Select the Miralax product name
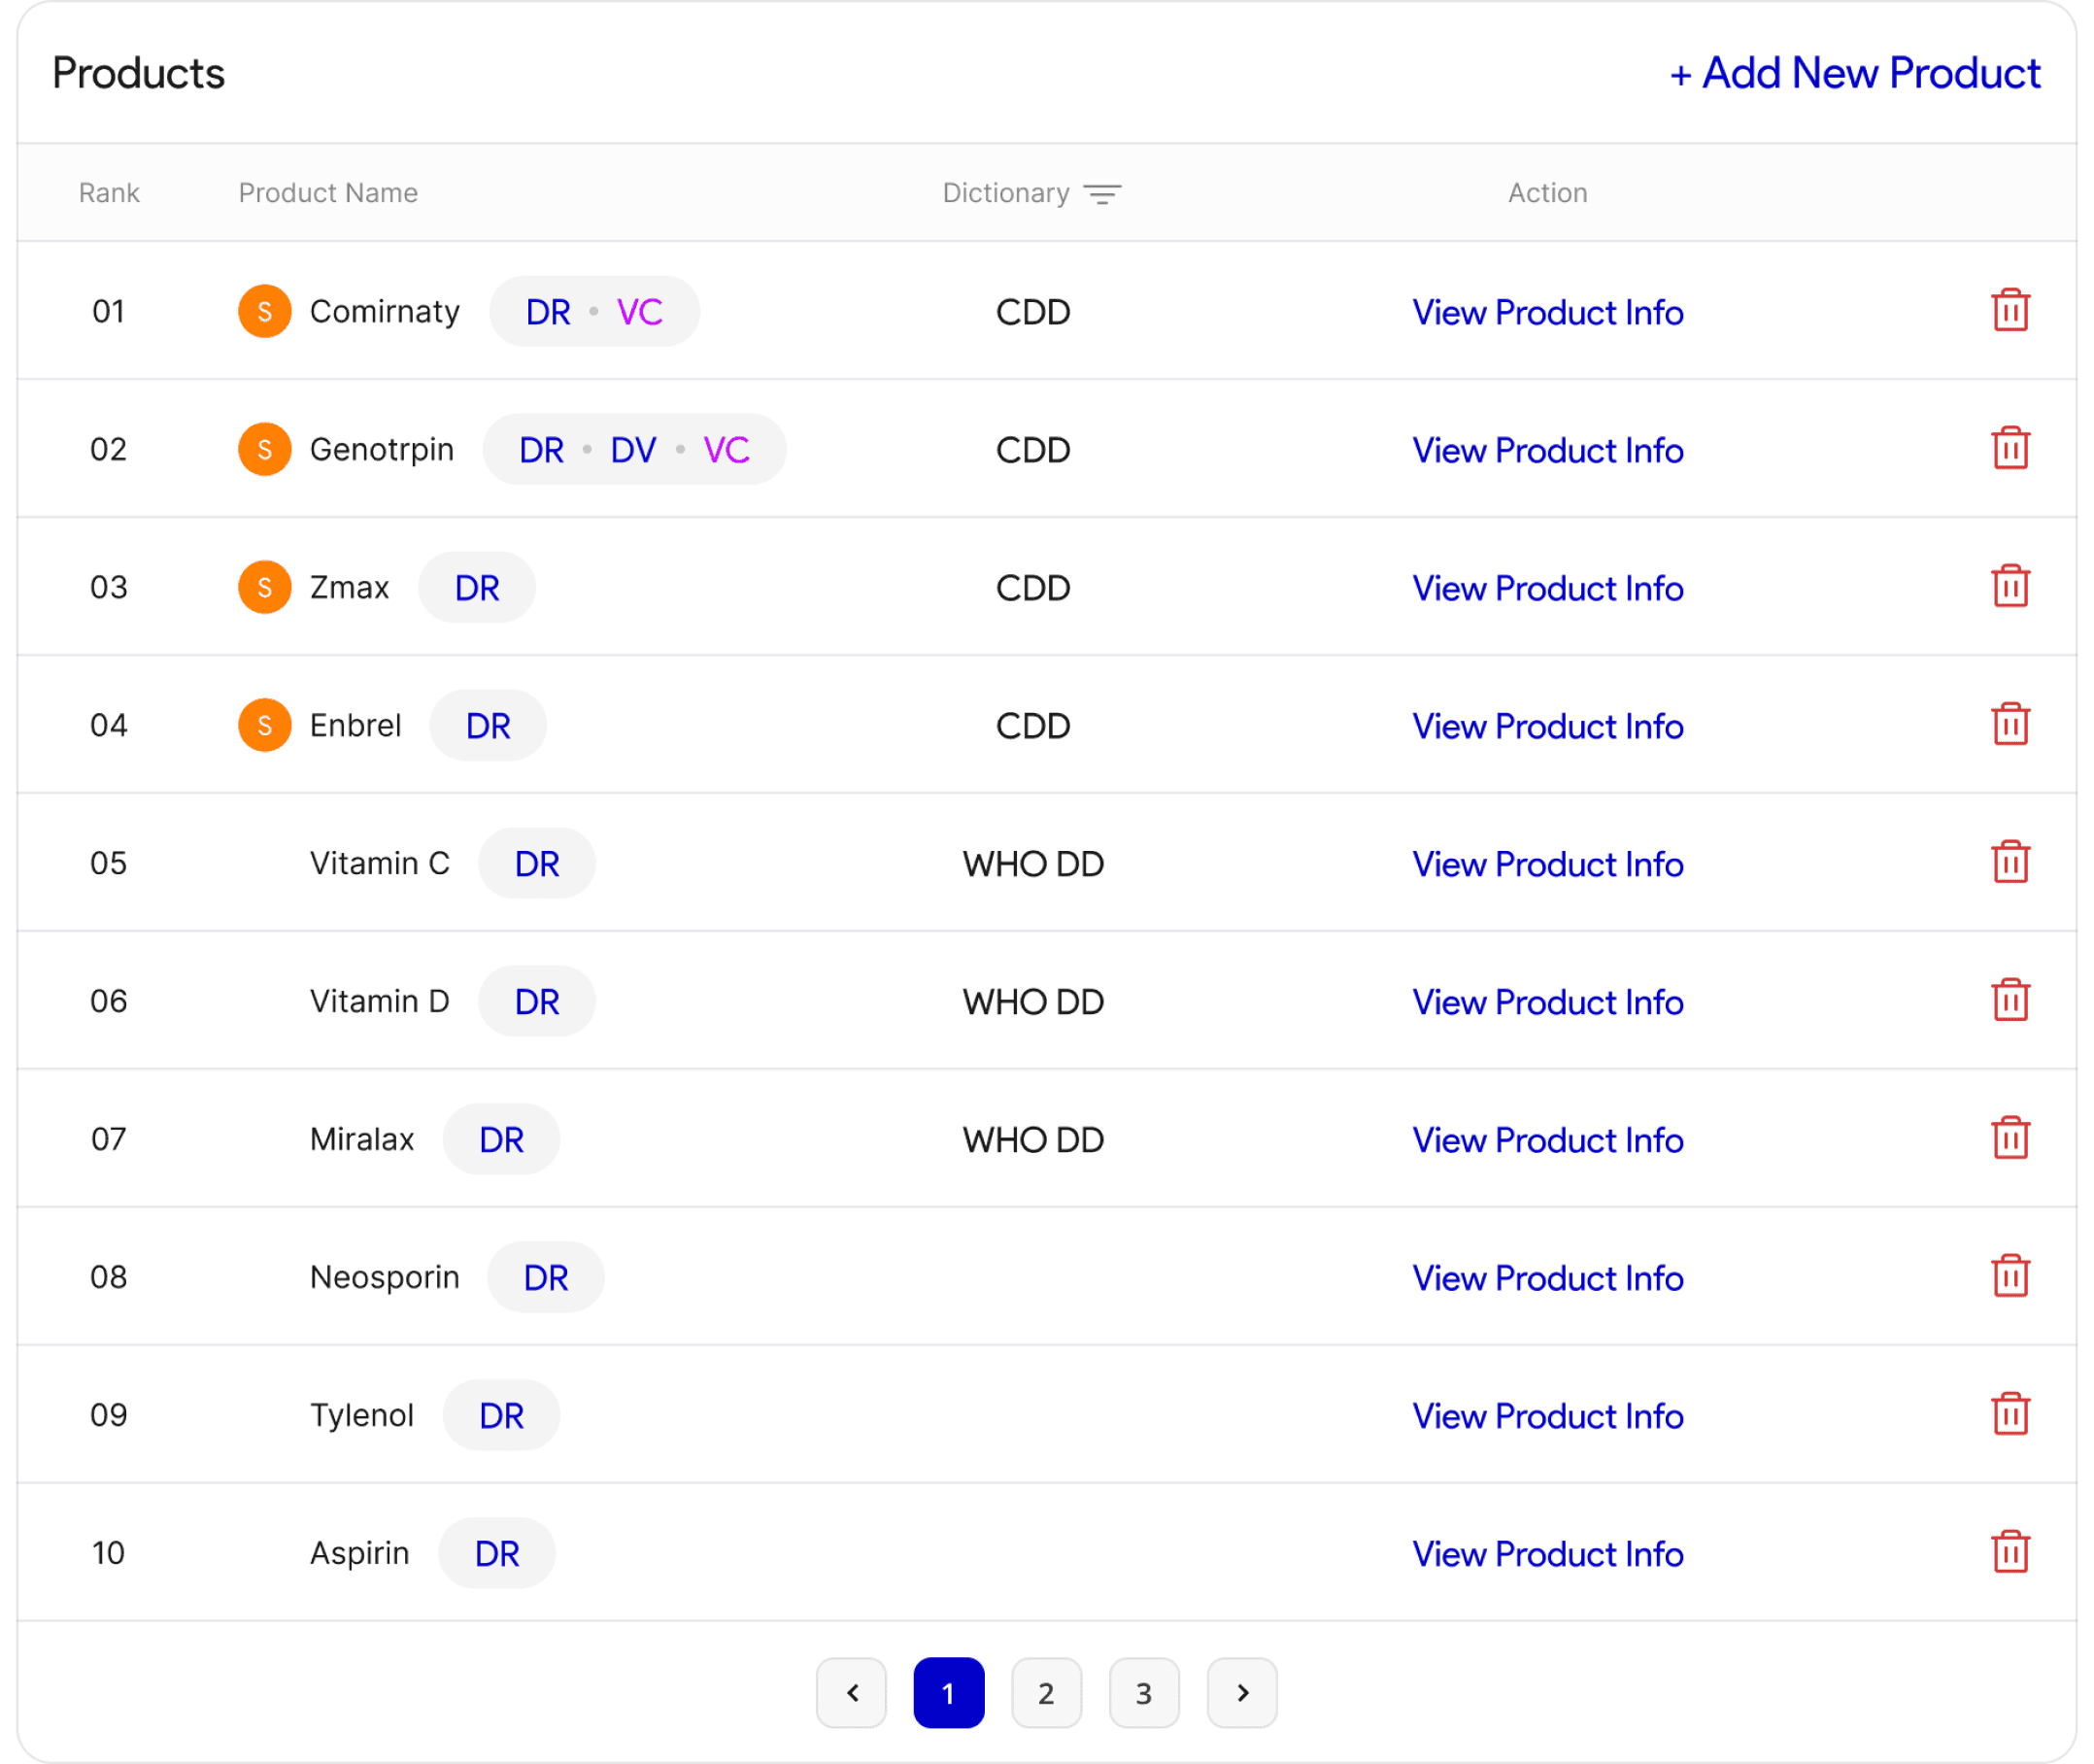Image resolution: width=2094 pixels, height=1764 pixels. click(x=362, y=1140)
